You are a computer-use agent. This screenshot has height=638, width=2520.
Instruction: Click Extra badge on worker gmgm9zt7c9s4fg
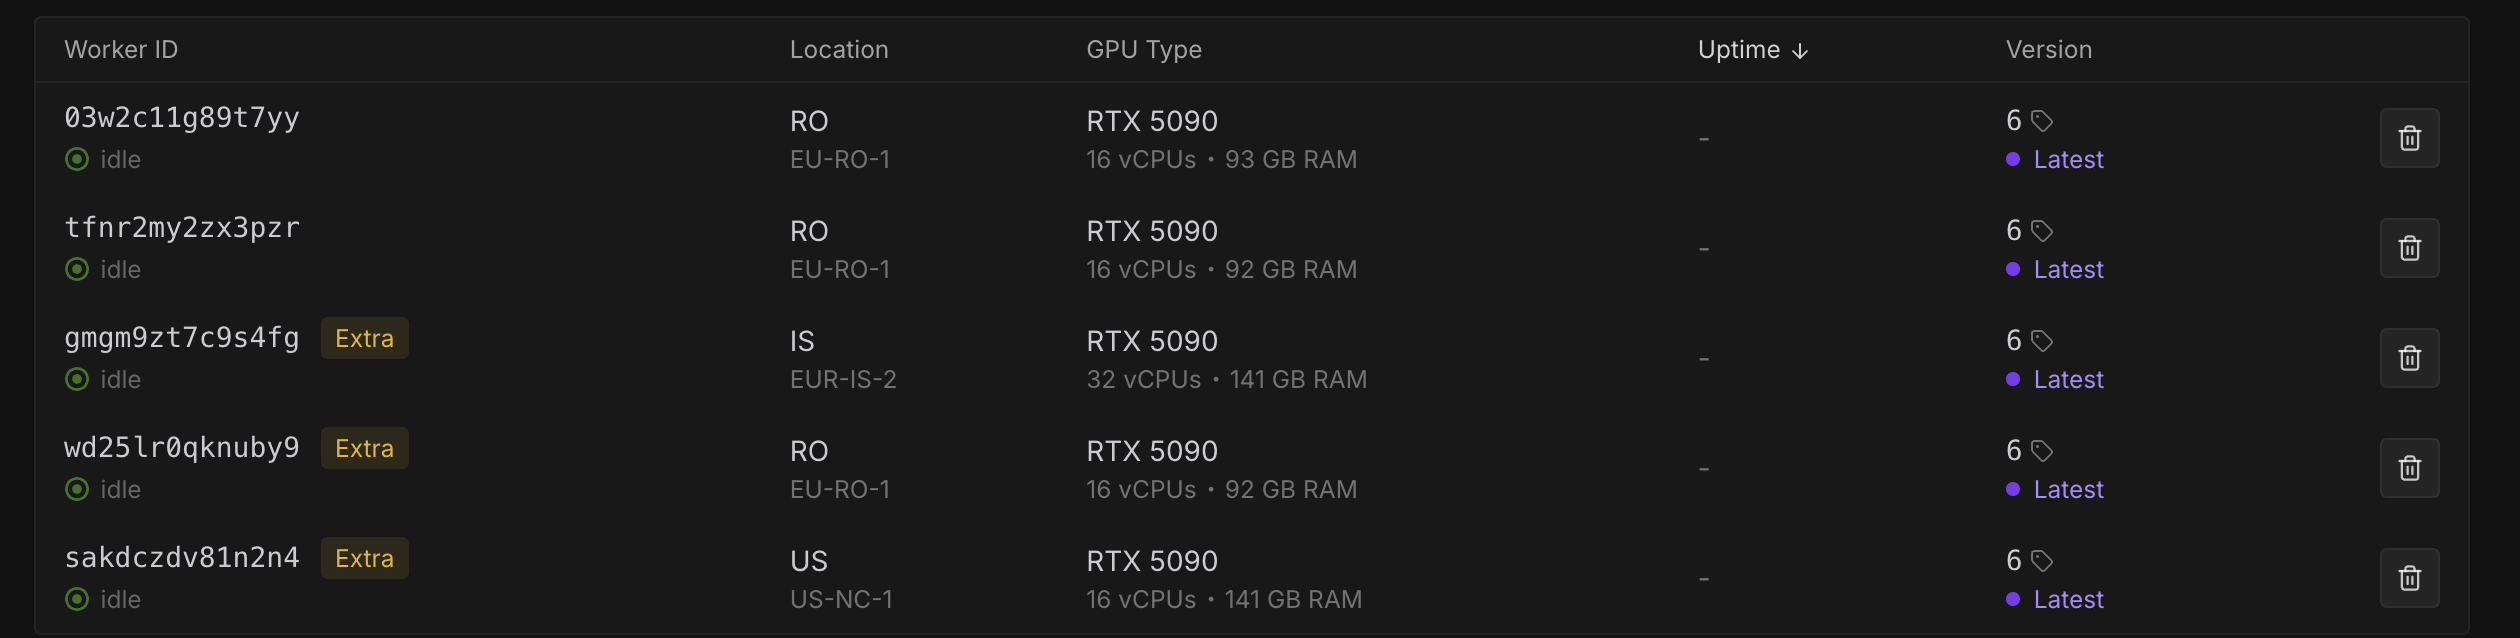364,338
